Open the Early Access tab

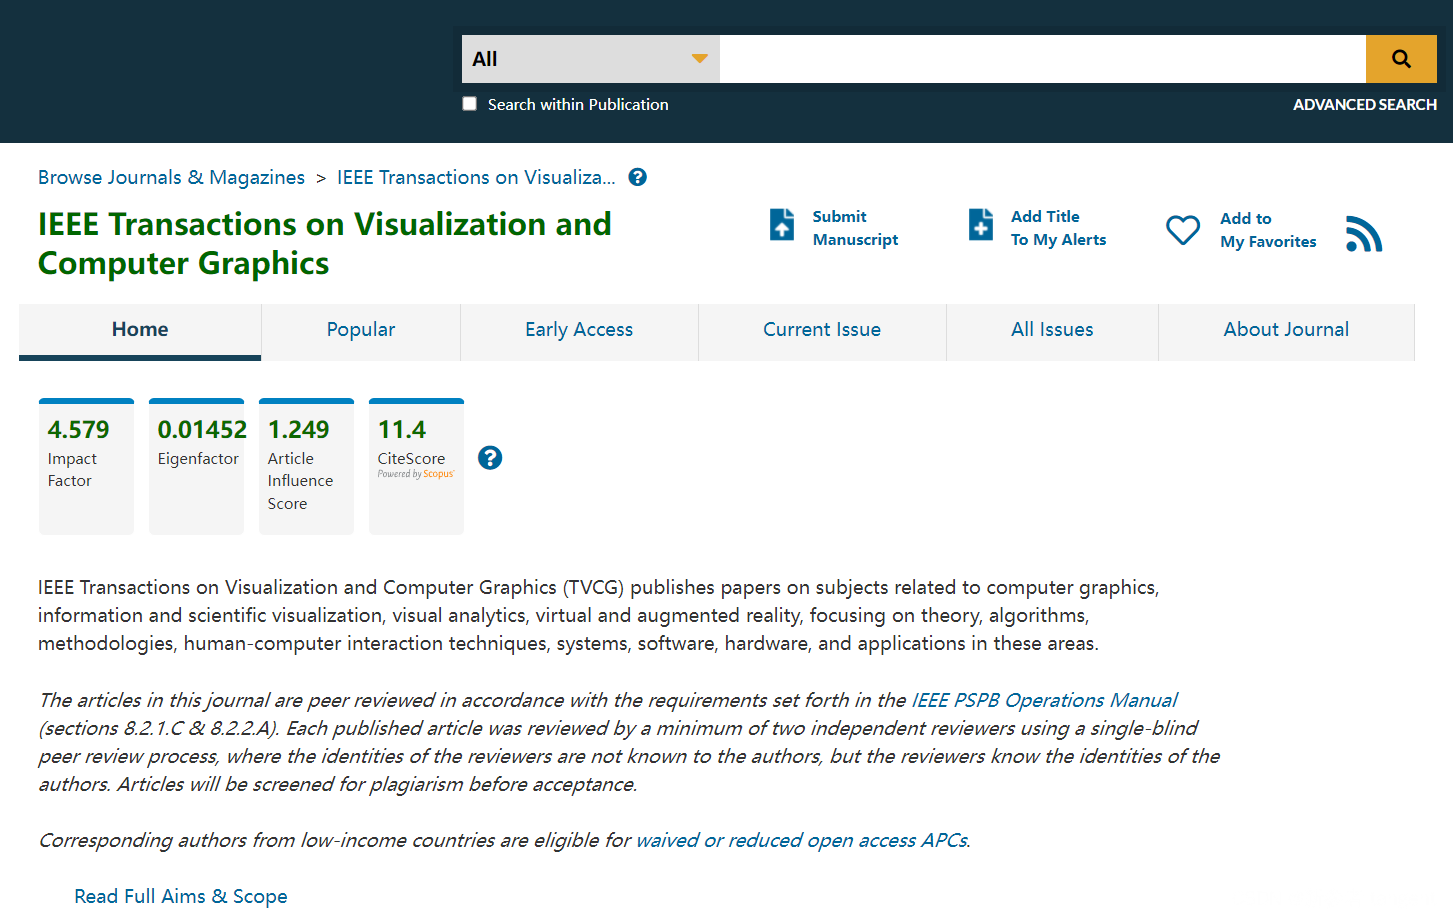[579, 331]
